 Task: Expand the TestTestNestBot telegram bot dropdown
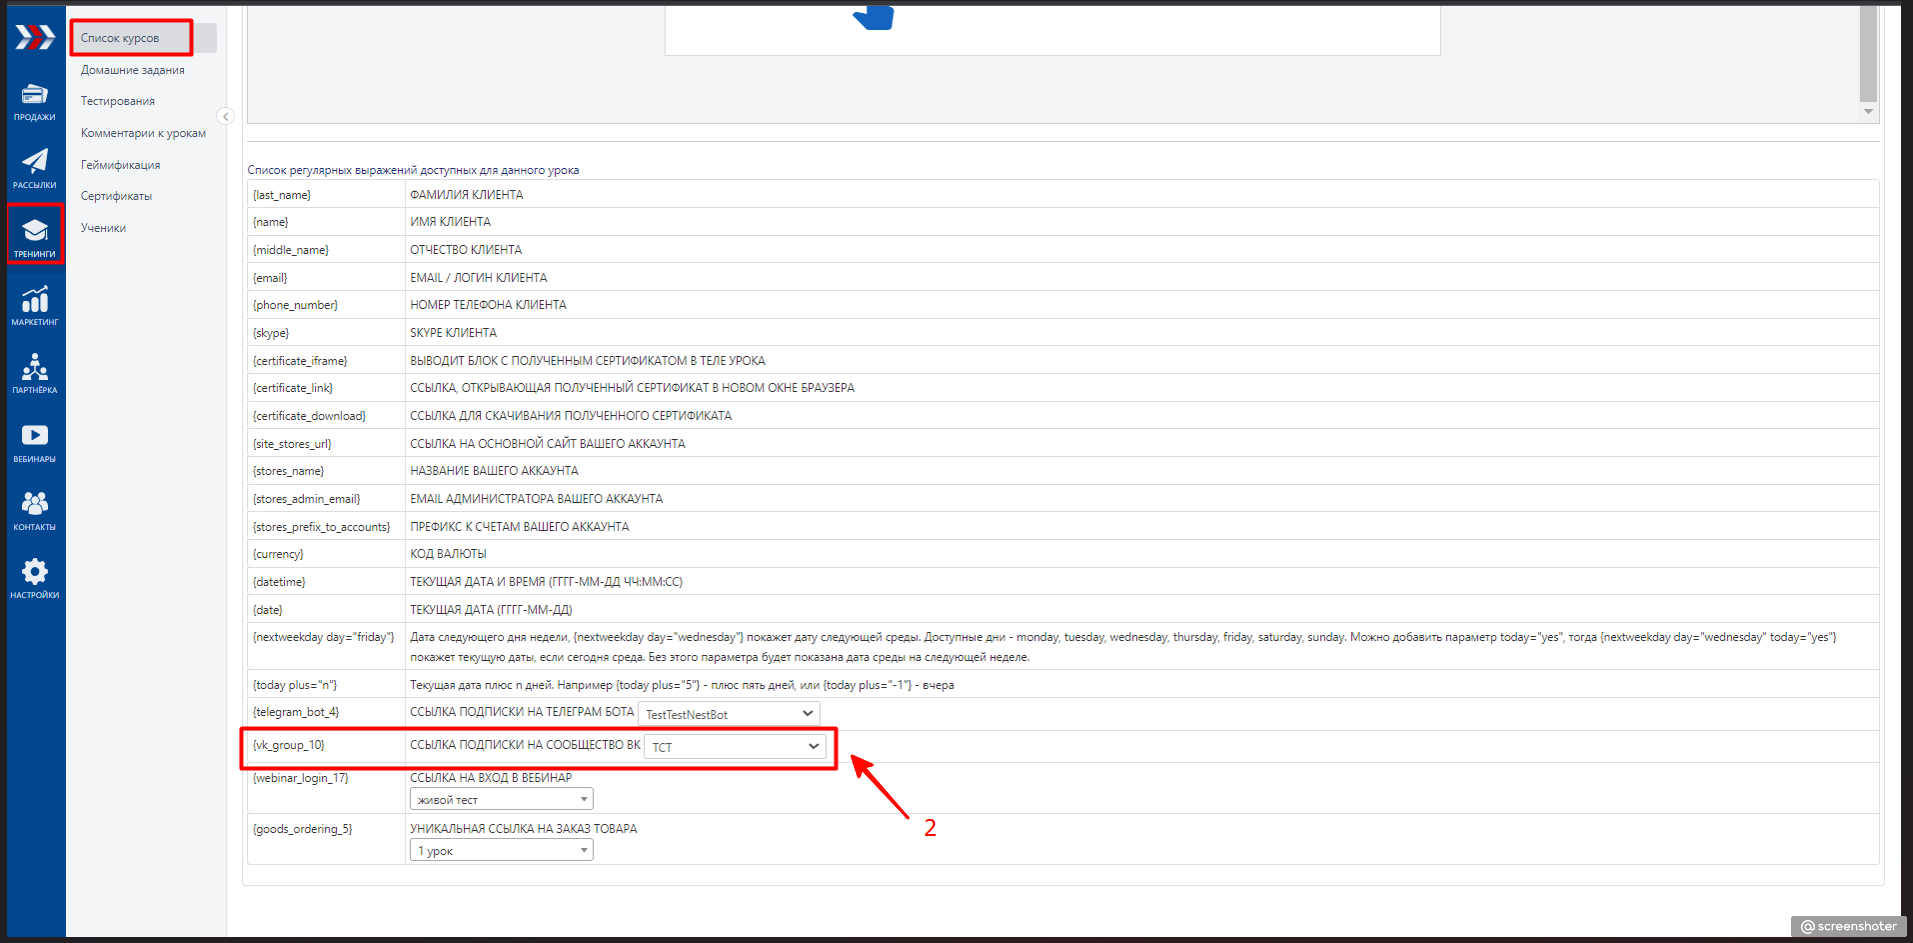pos(729,714)
